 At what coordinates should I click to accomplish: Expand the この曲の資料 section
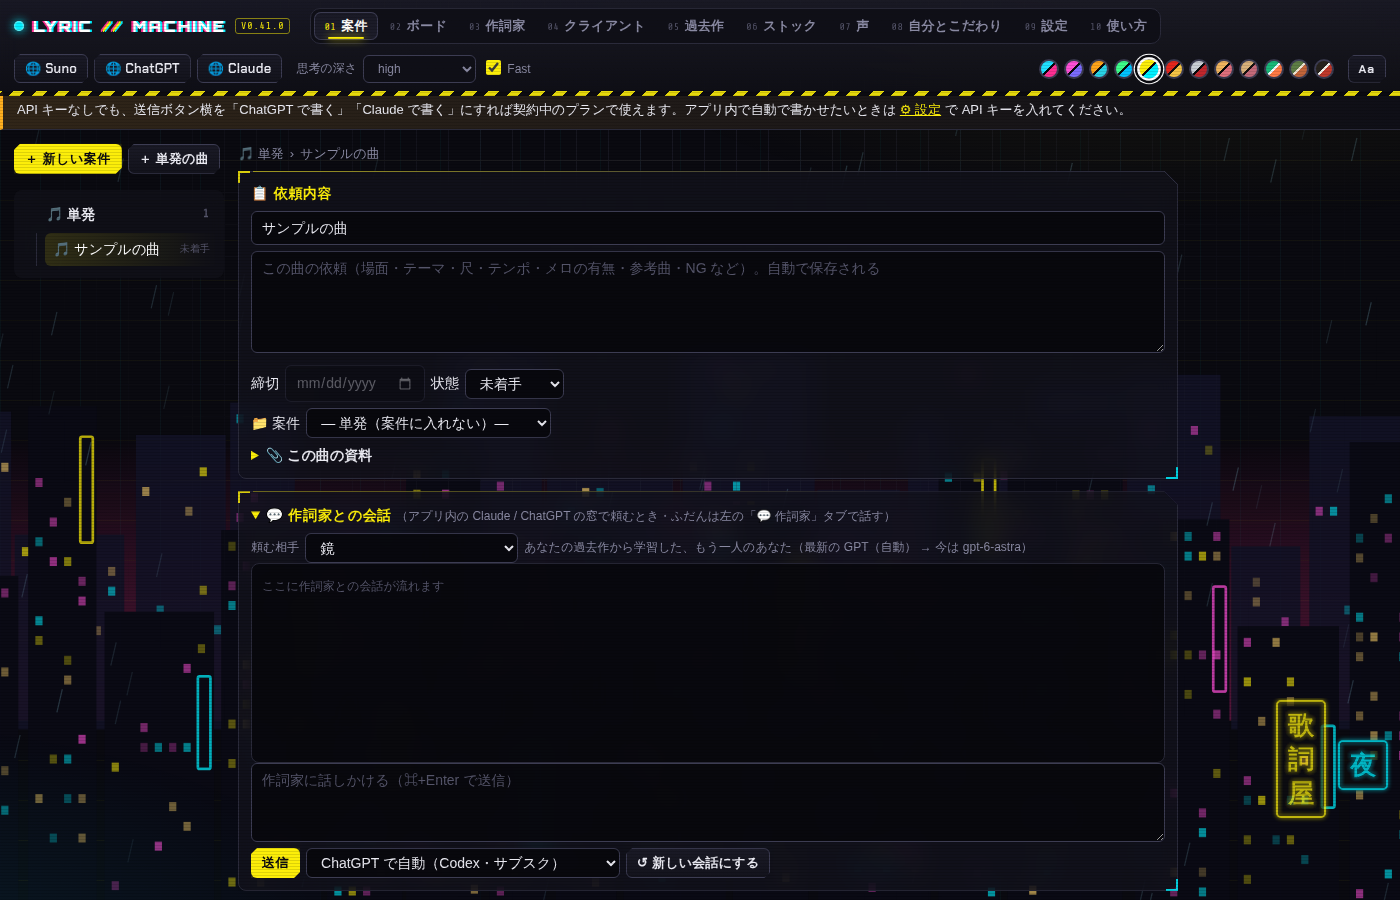[x=312, y=455]
